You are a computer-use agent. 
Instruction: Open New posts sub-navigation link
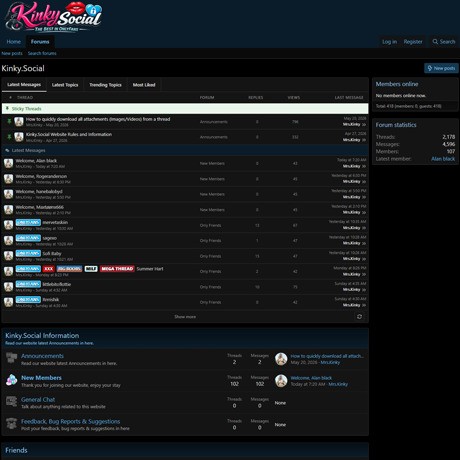point(12,53)
